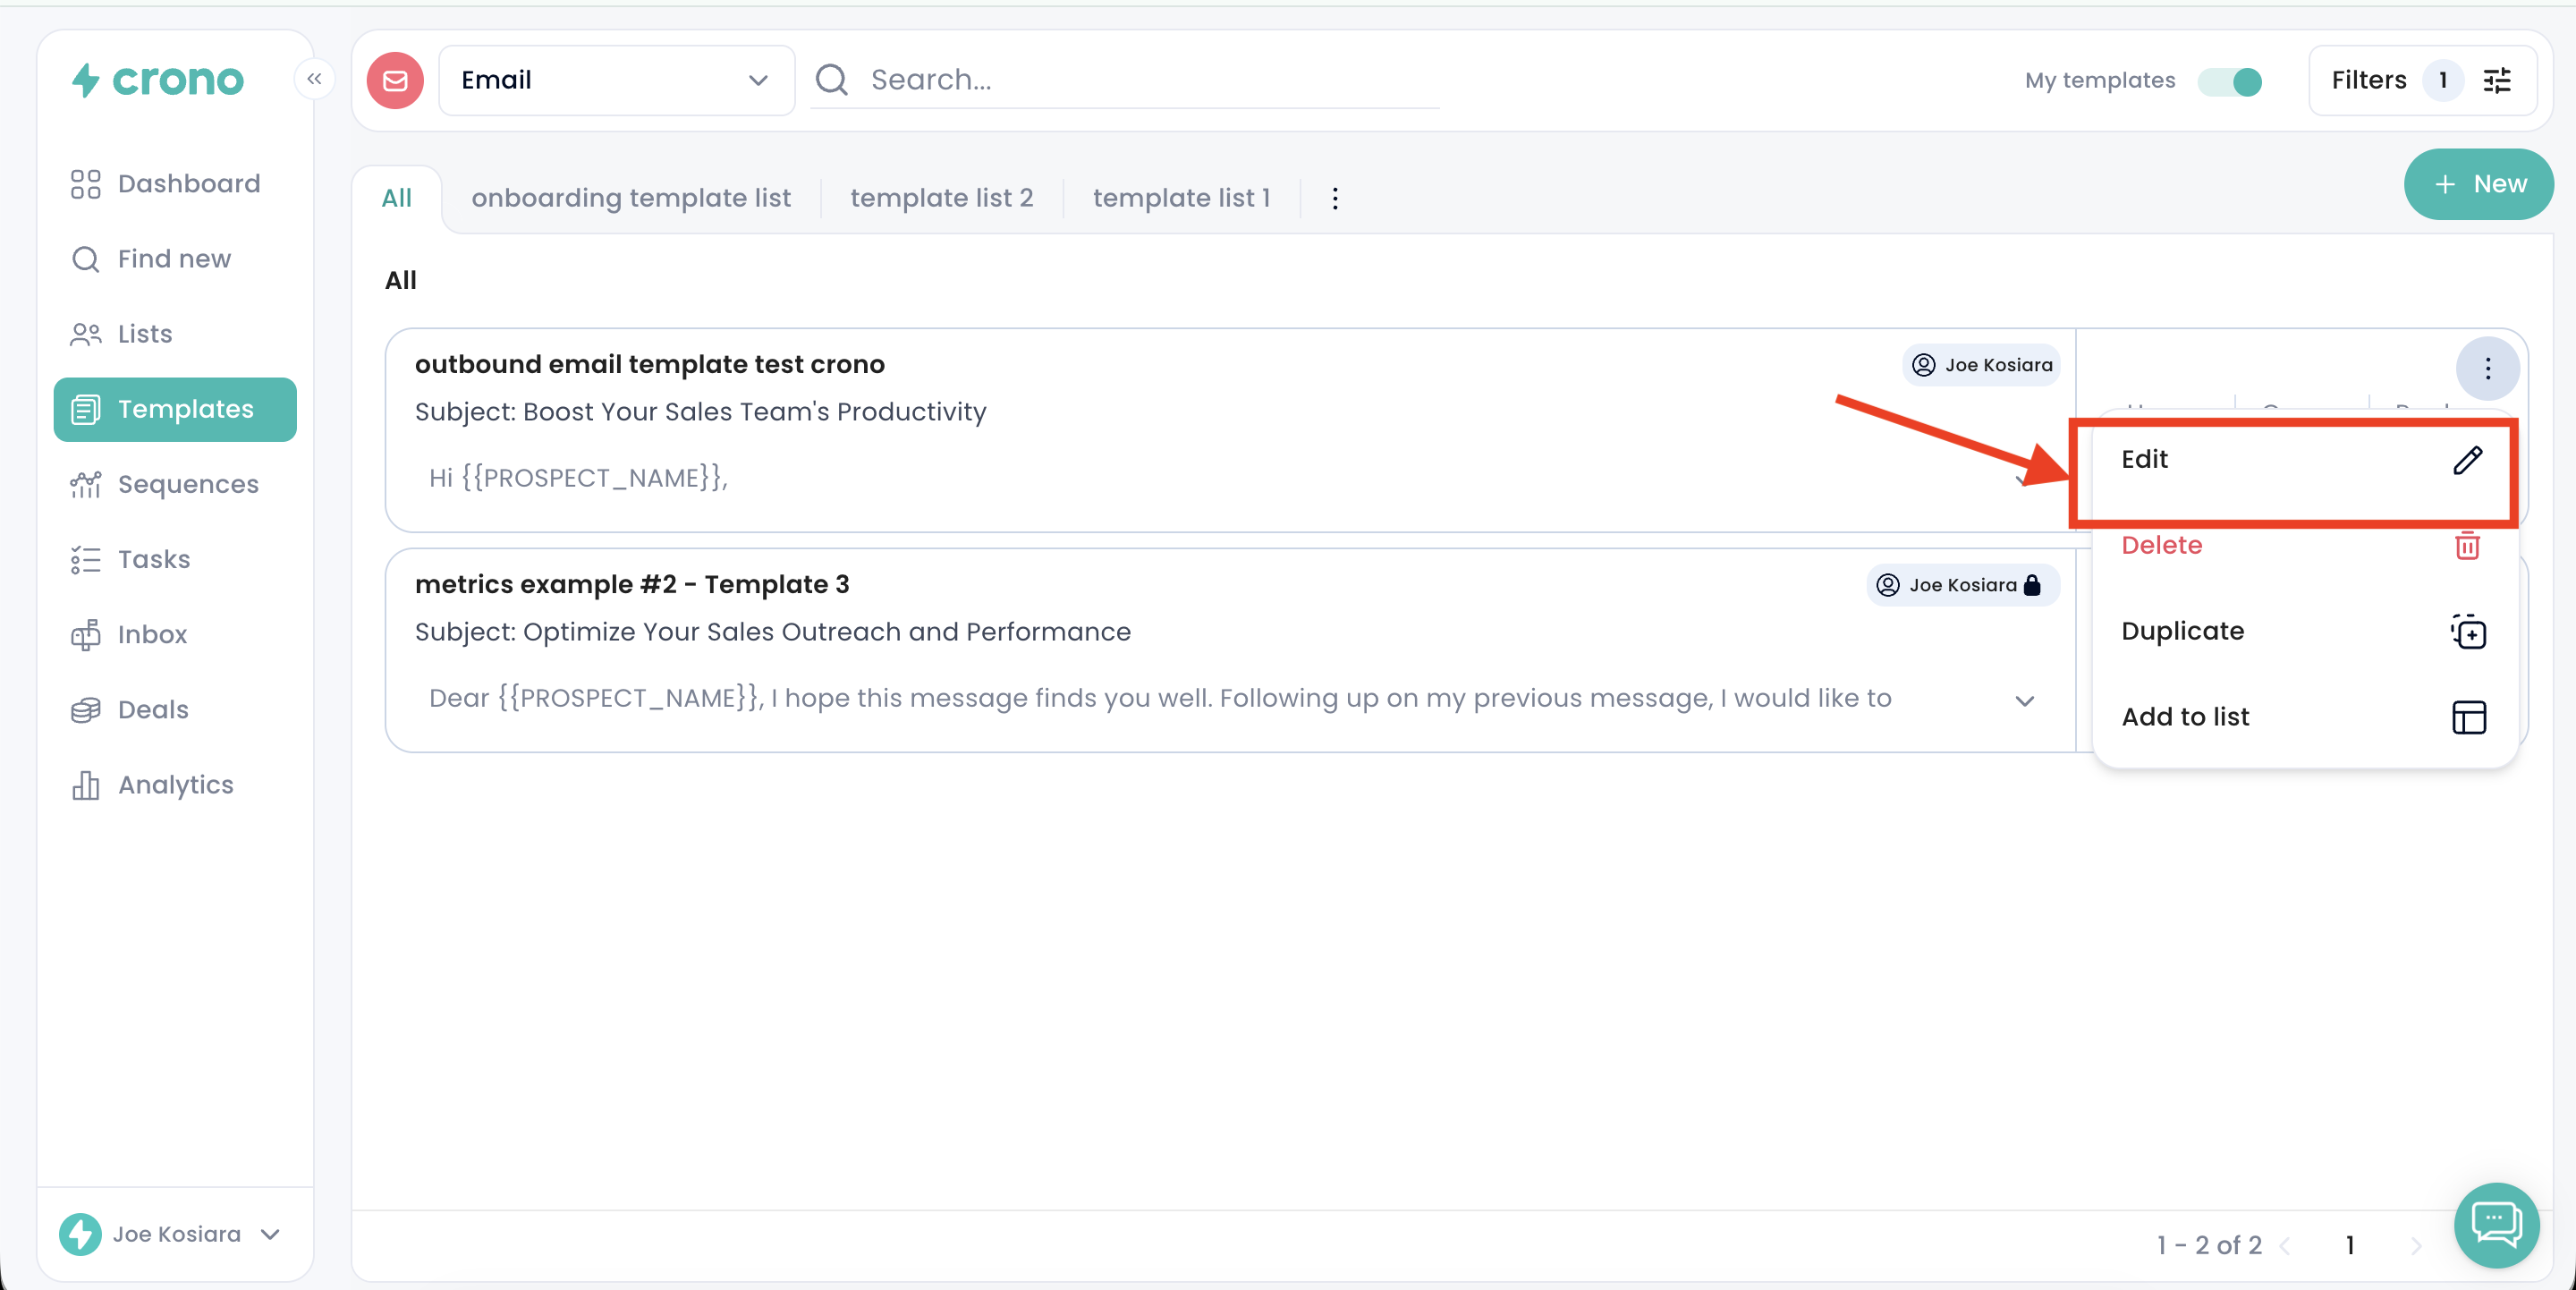Open the Email type dropdown
This screenshot has height=1290, width=2576.
coord(616,80)
